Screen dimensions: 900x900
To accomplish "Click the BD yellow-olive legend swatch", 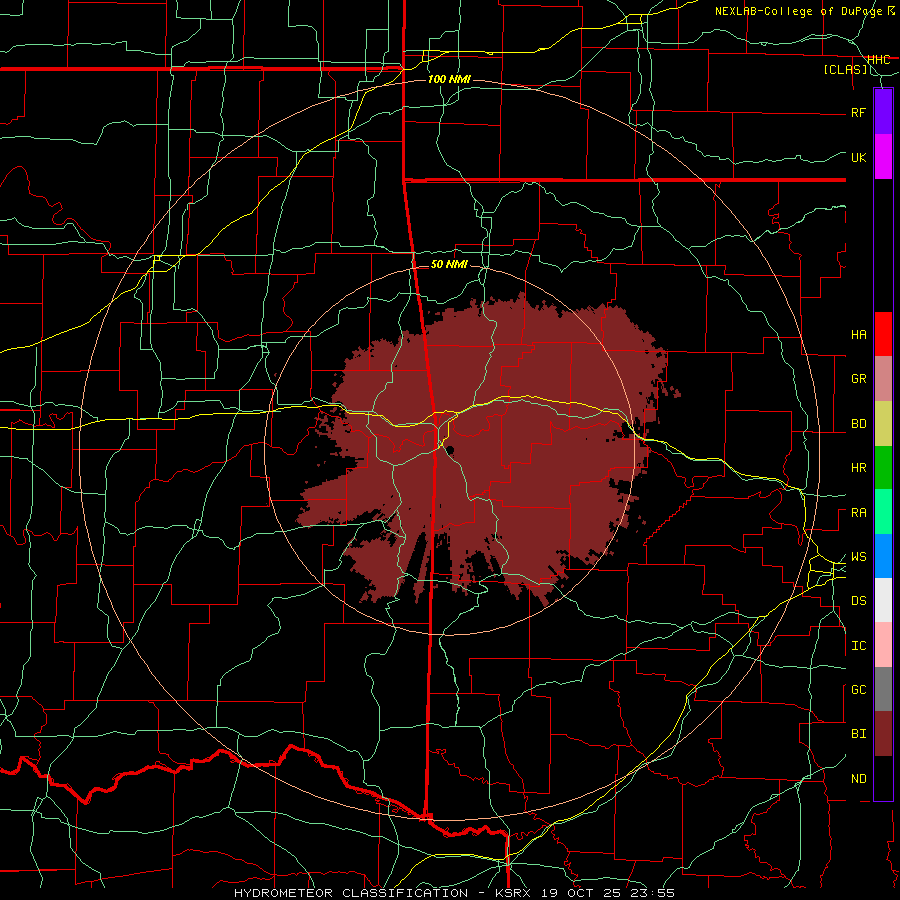I will (883, 424).
